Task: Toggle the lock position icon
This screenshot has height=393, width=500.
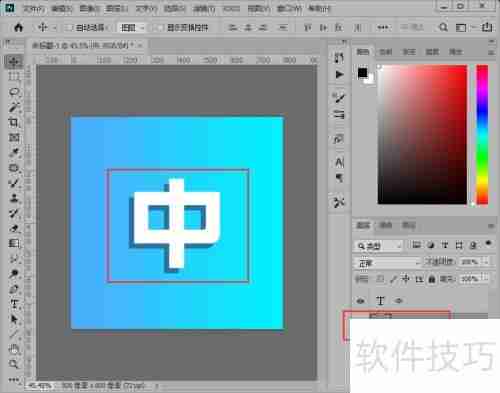Action: click(x=406, y=279)
